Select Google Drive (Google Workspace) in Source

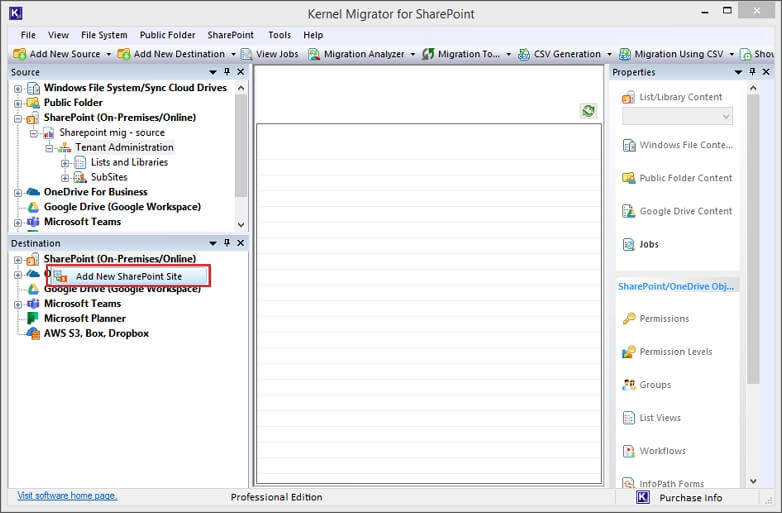[122, 207]
